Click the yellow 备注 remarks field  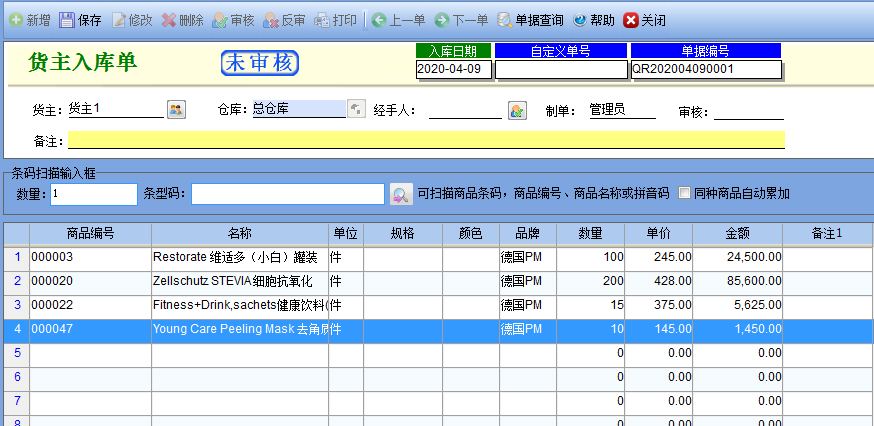point(425,141)
